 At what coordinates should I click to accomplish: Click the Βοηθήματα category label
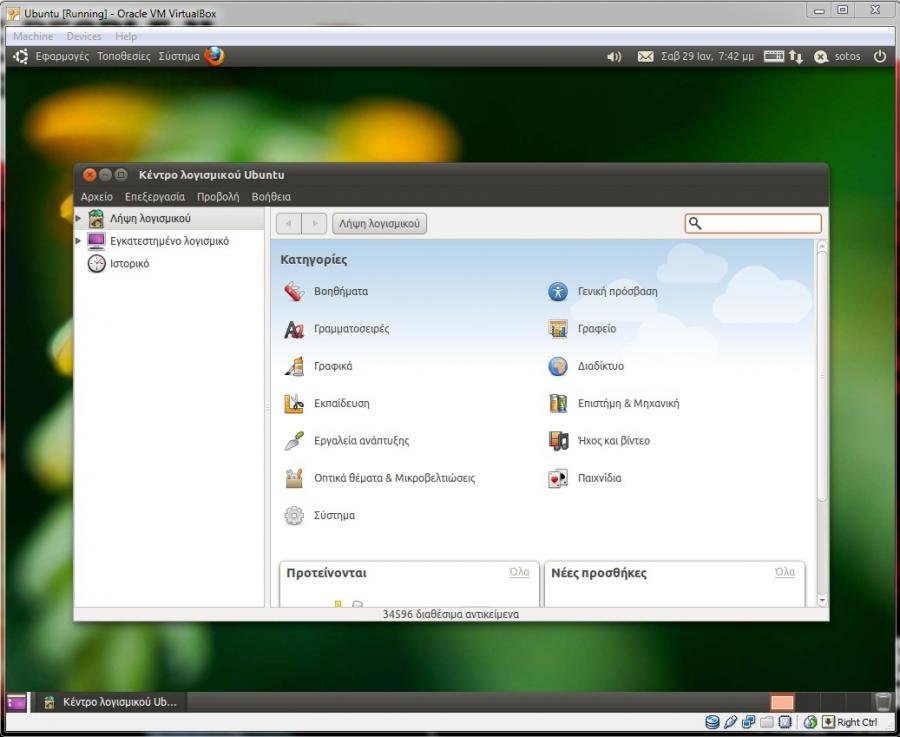(x=341, y=292)
